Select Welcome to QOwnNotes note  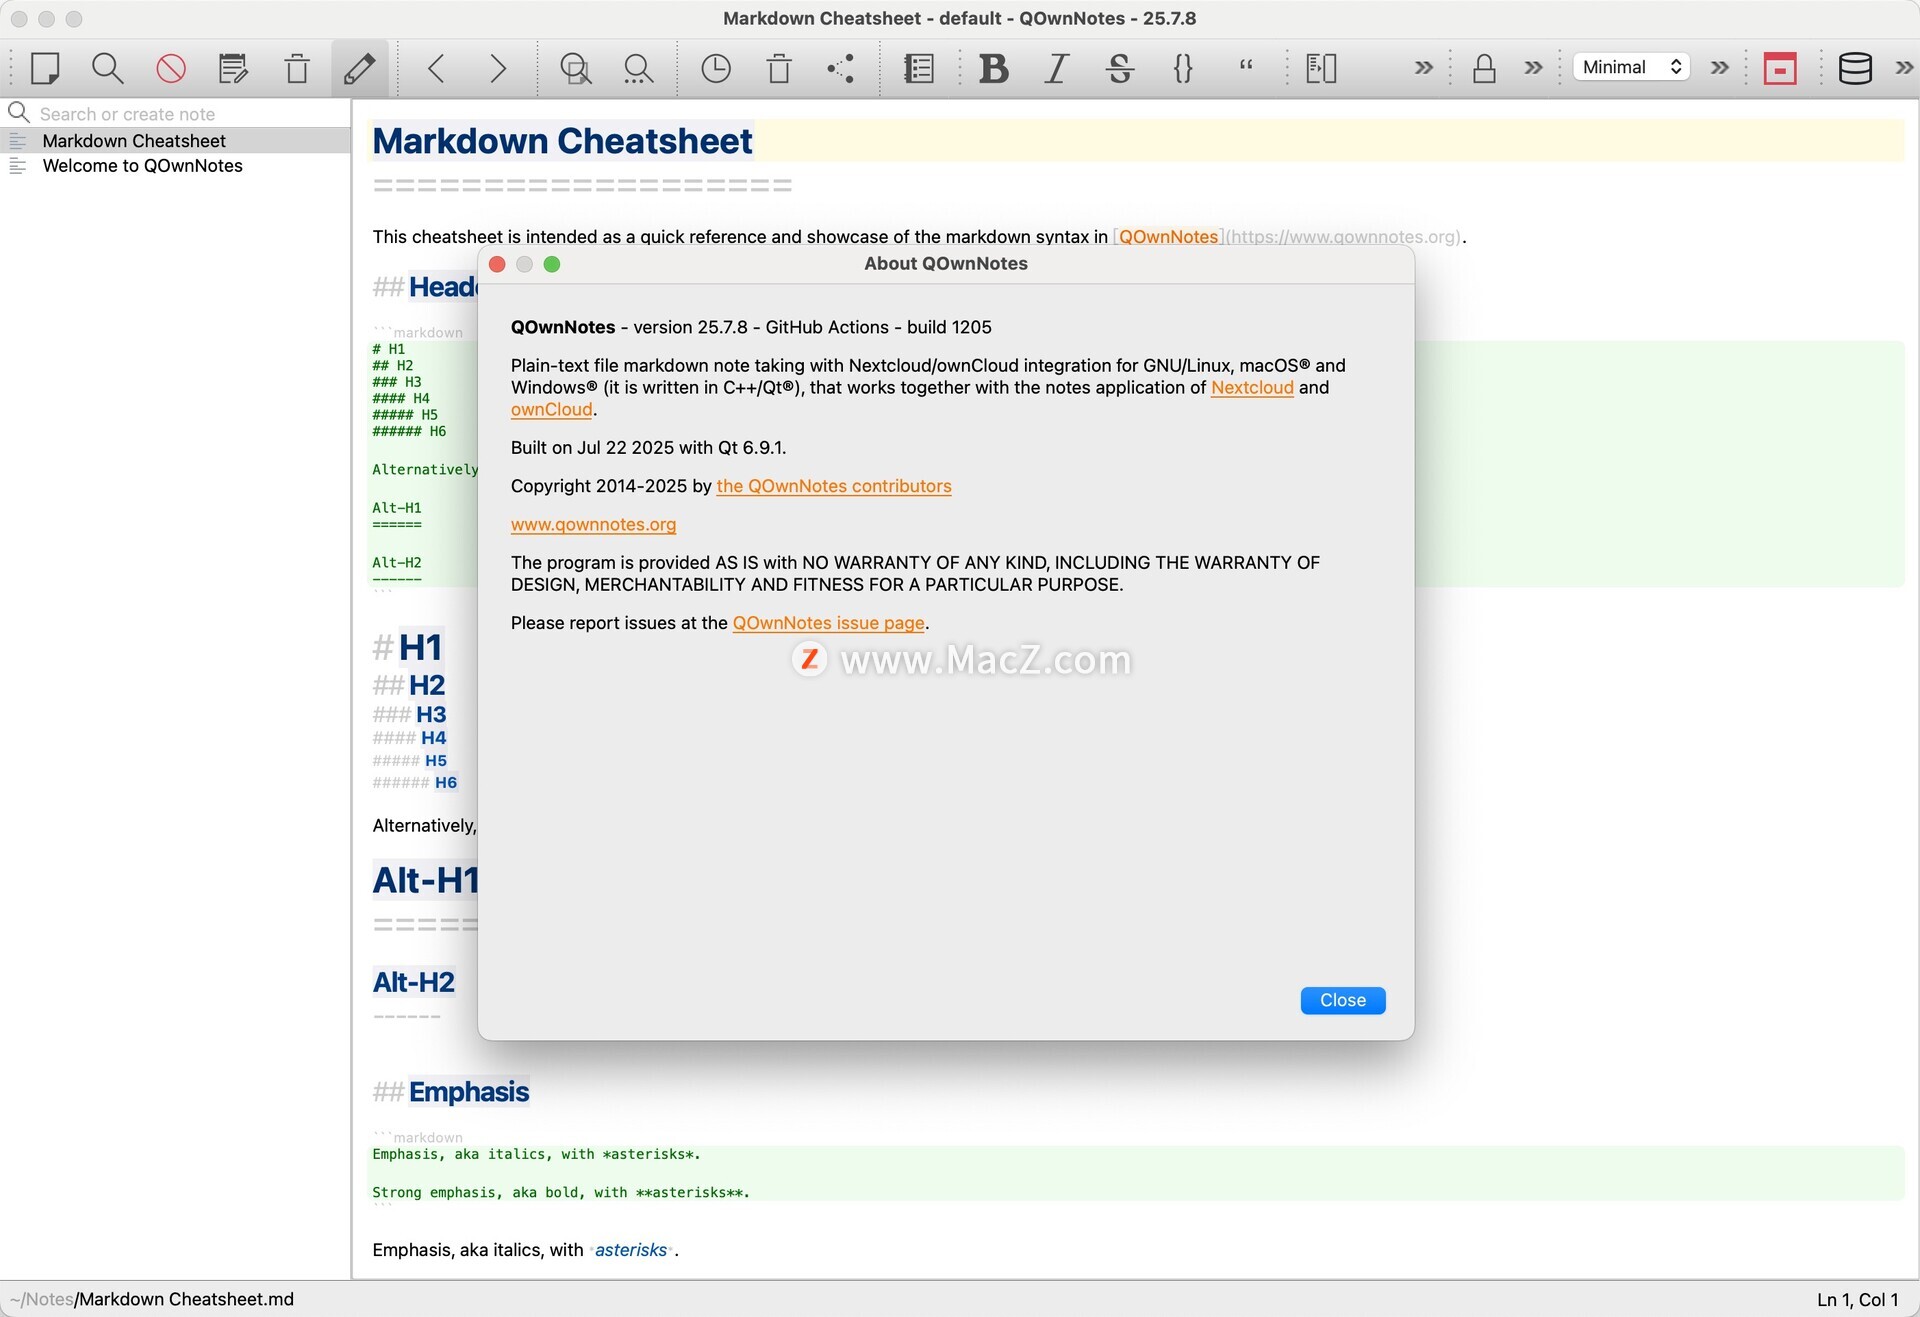176,166
